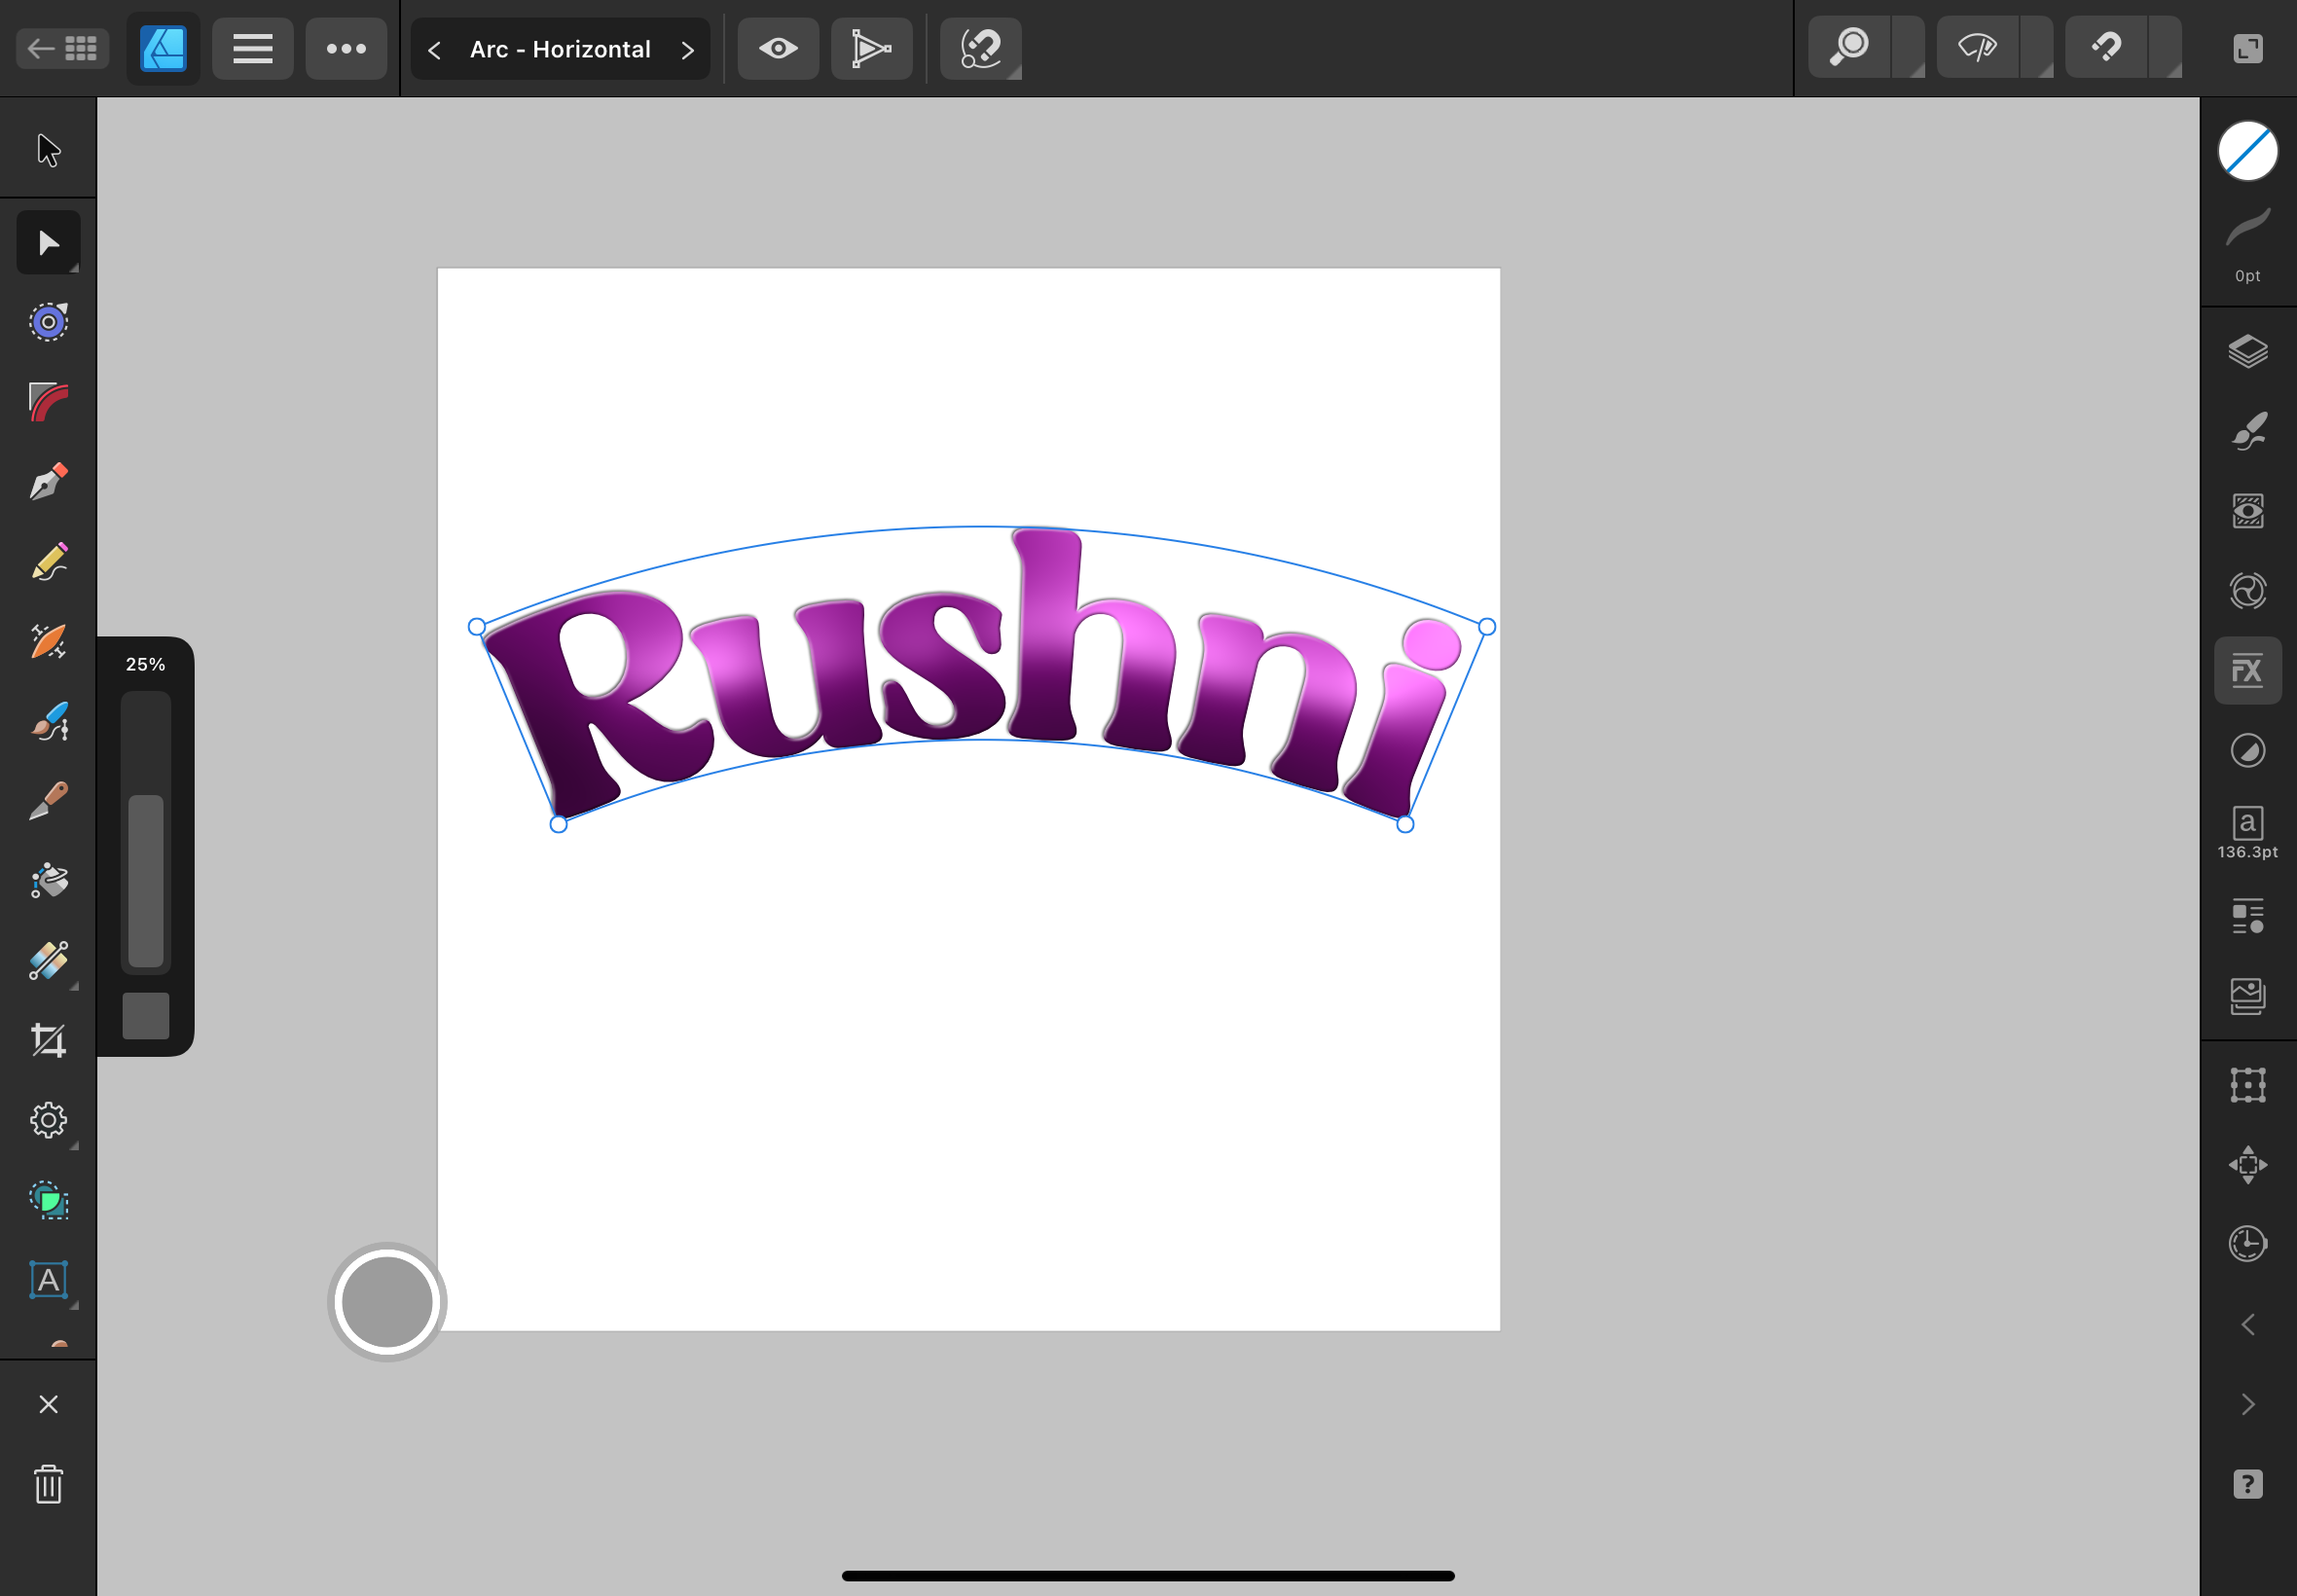
Task: Open the Designer persona icon
Action: pos(163,48)
